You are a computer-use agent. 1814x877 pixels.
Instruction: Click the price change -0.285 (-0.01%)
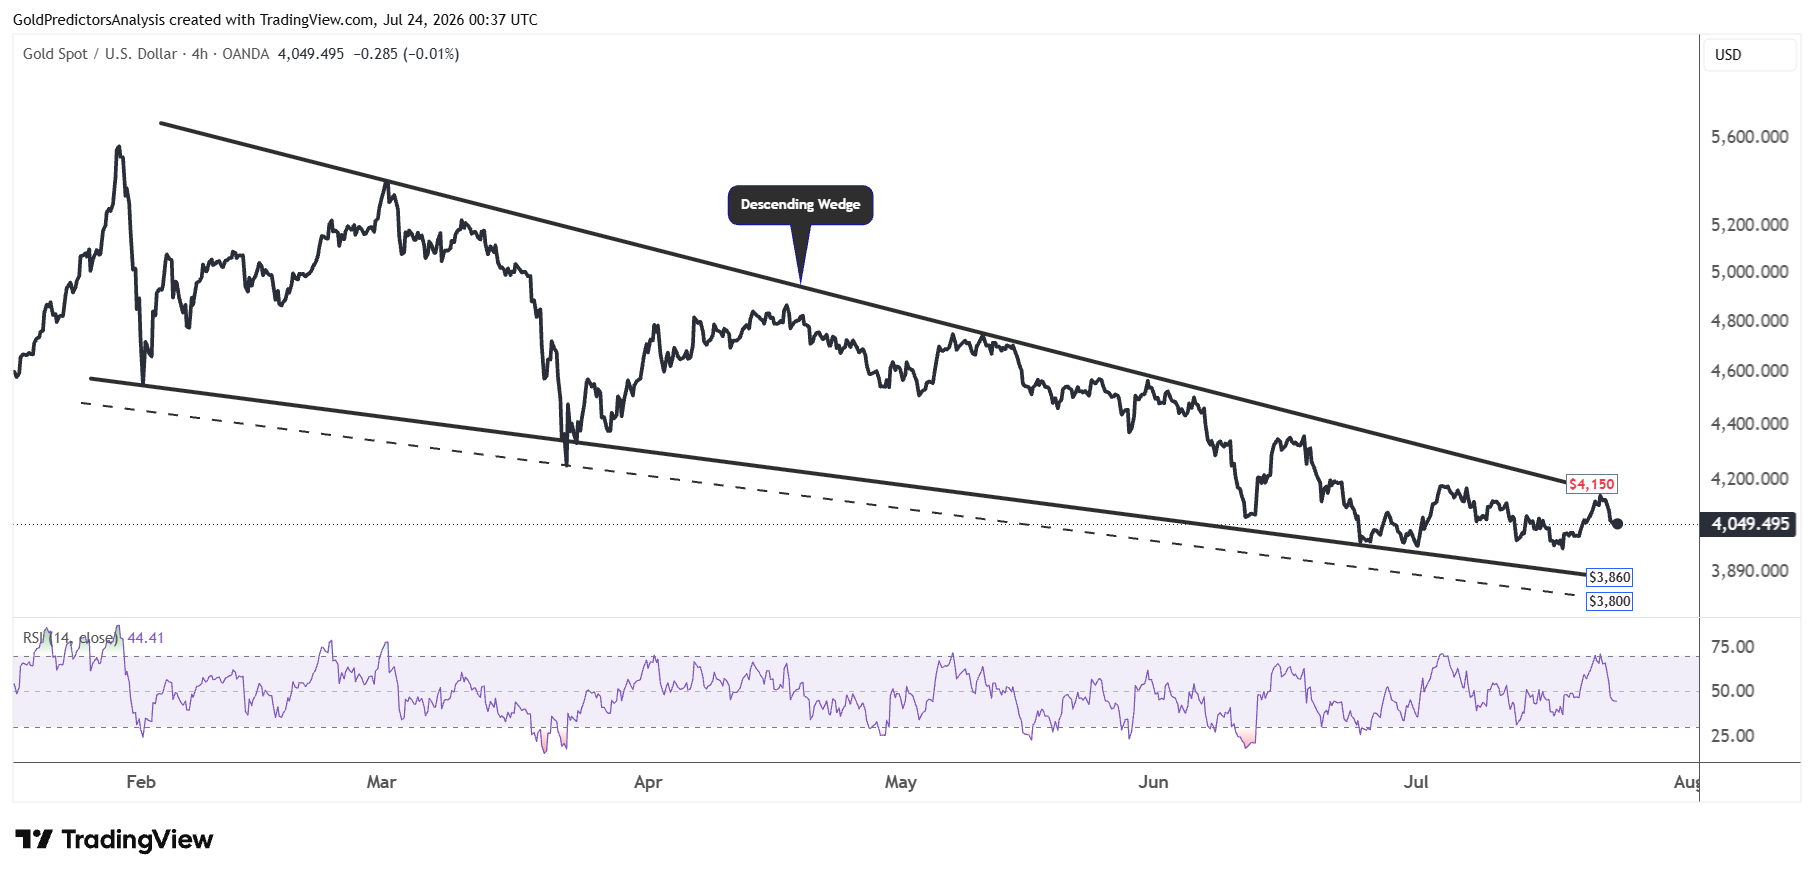click(x=406, y=54)
